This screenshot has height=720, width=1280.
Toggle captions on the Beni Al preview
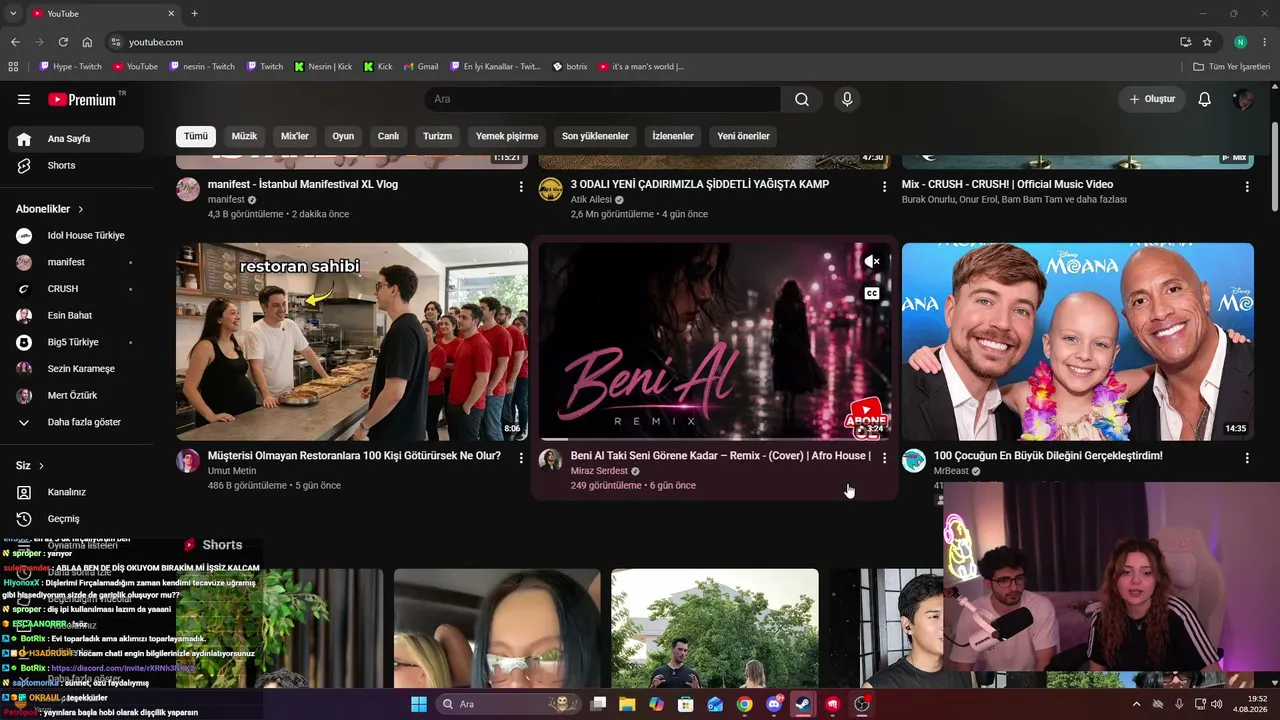pyautogui.click(x=872, y=294)
